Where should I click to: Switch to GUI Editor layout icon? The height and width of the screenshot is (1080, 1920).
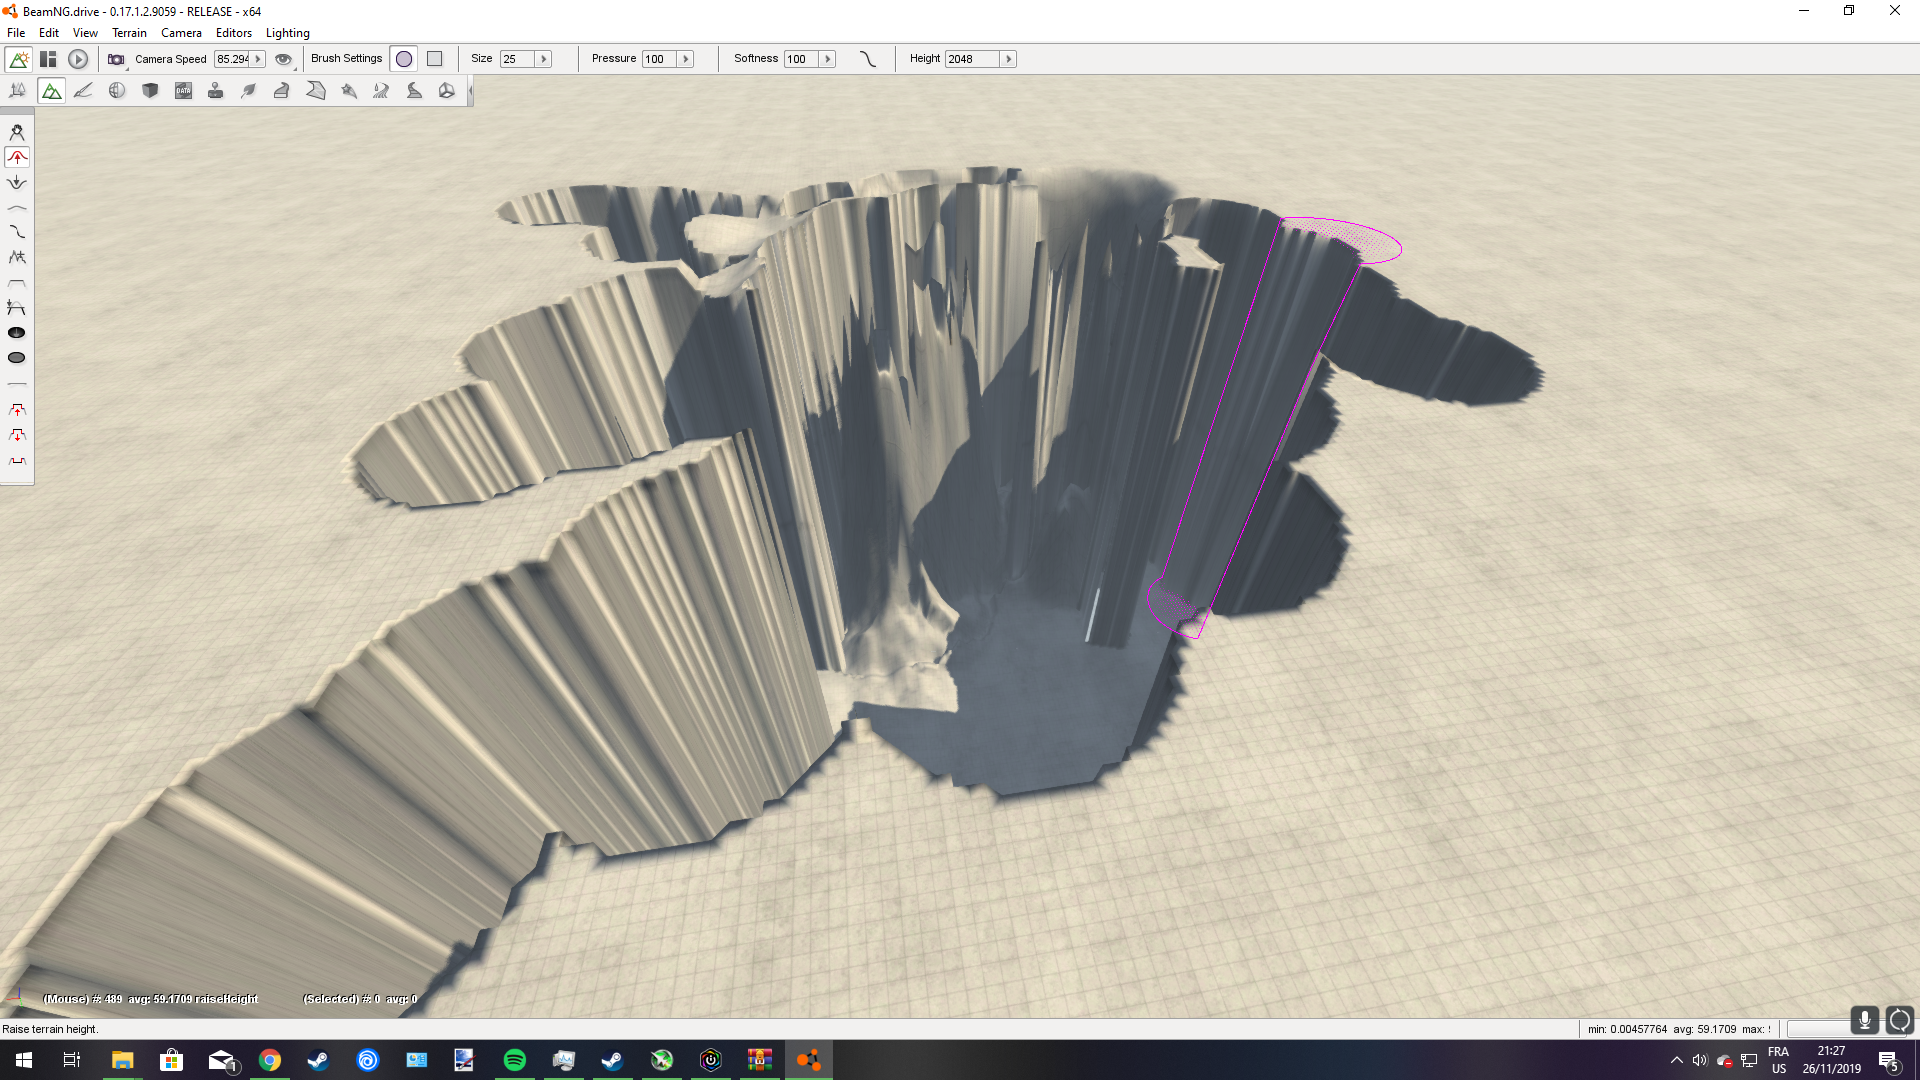[x=48, y=59]
